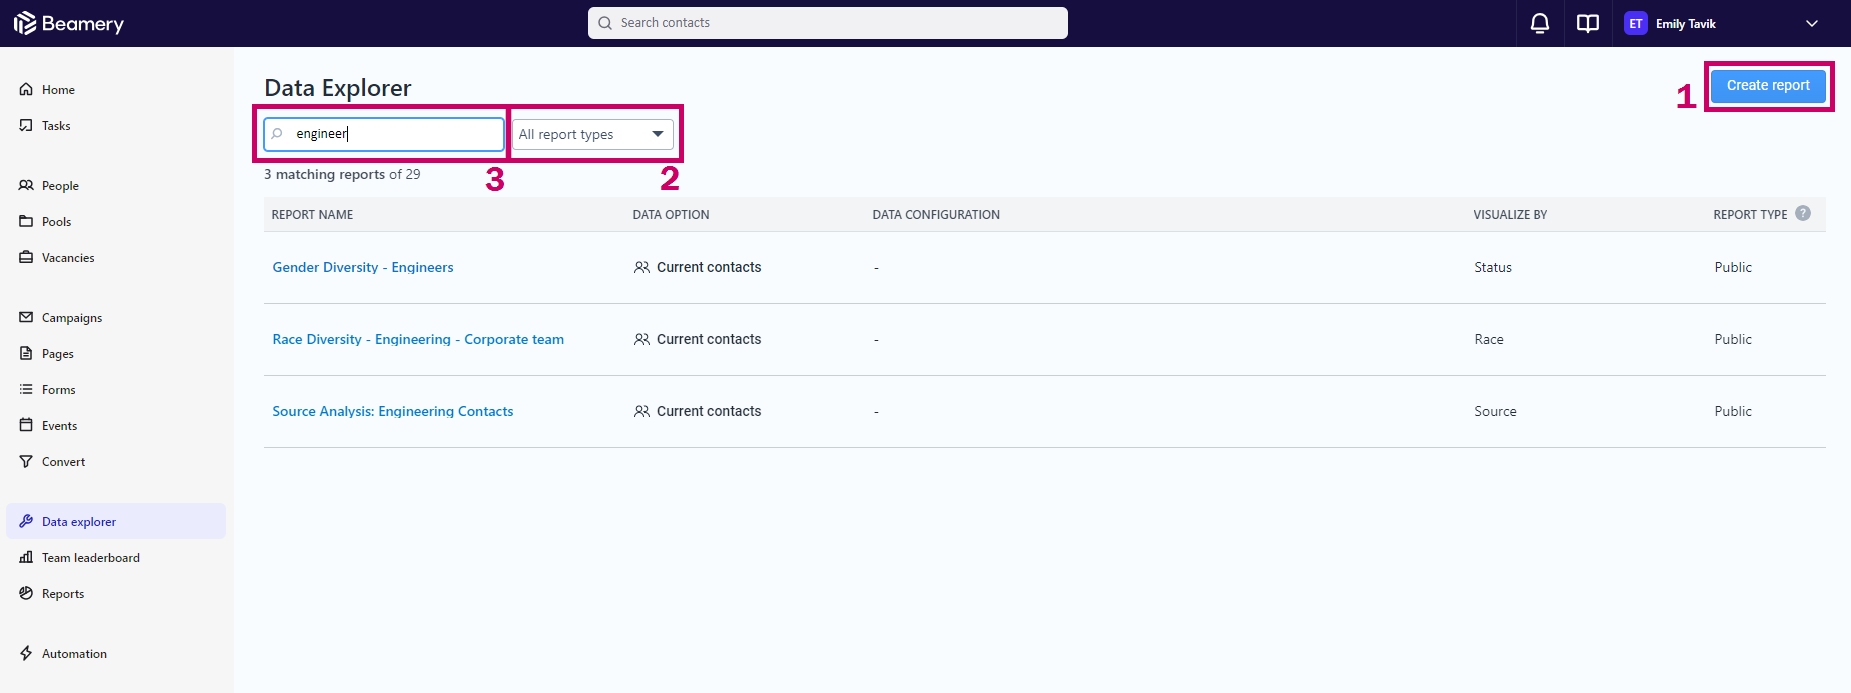The height and width of the screenshot is (693, 1851).
Task: Open Tasks in sidebar
Action: coord(116,125)
